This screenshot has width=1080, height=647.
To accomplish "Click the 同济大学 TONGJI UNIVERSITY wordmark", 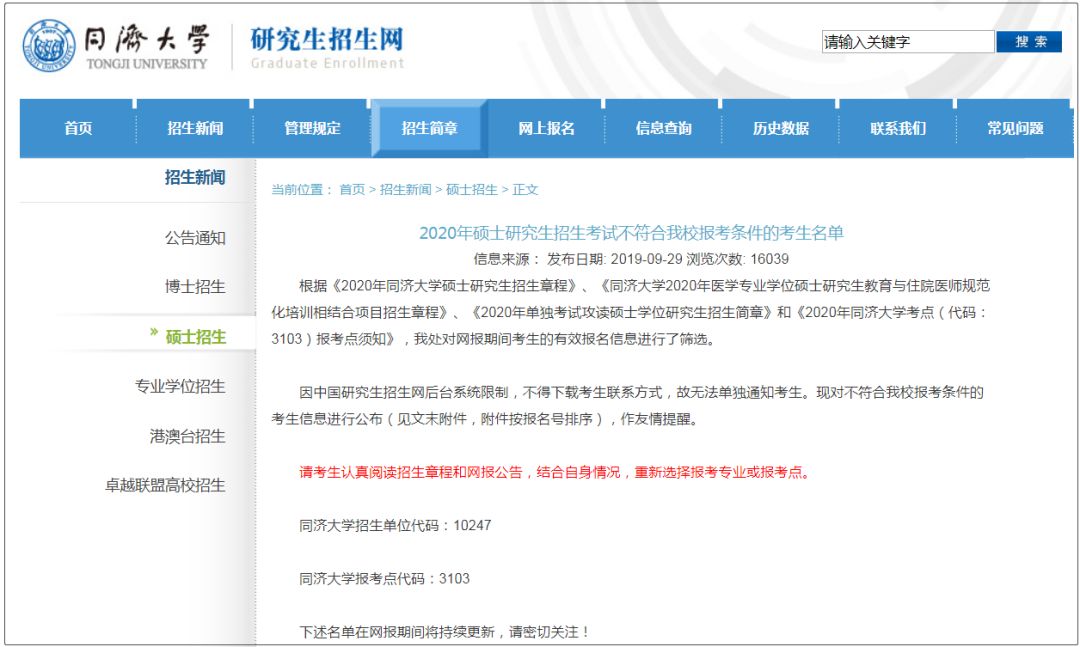I will coord(147,47).
